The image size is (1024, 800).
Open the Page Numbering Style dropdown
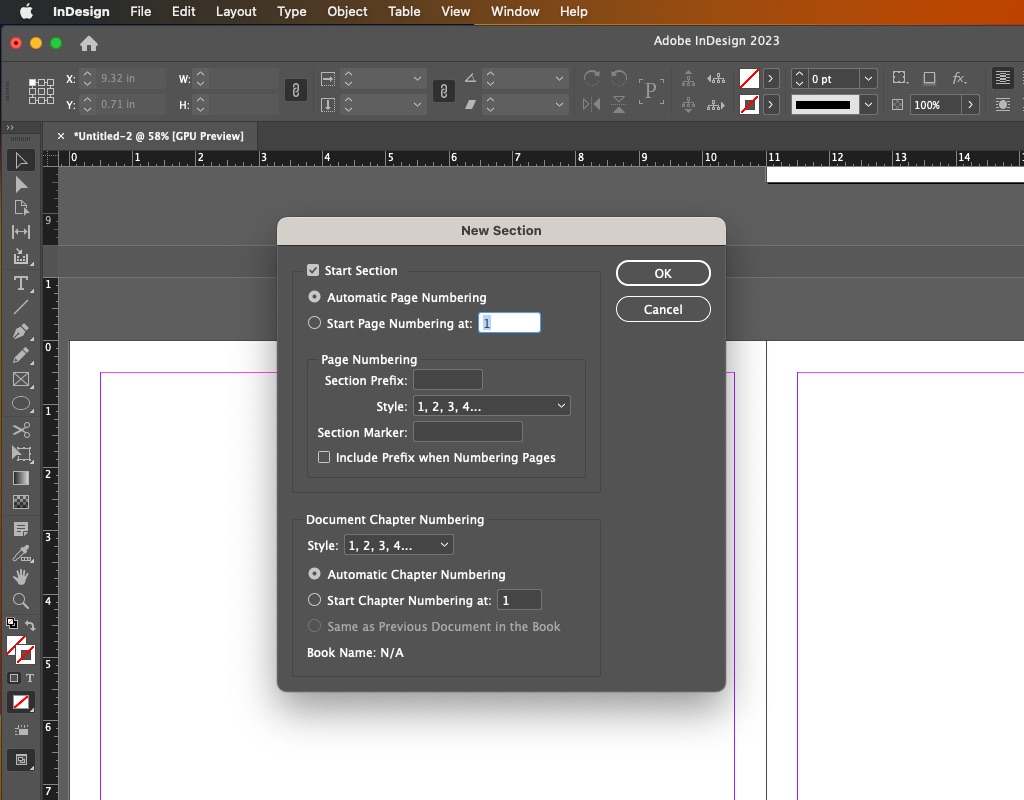click(491, 405)
